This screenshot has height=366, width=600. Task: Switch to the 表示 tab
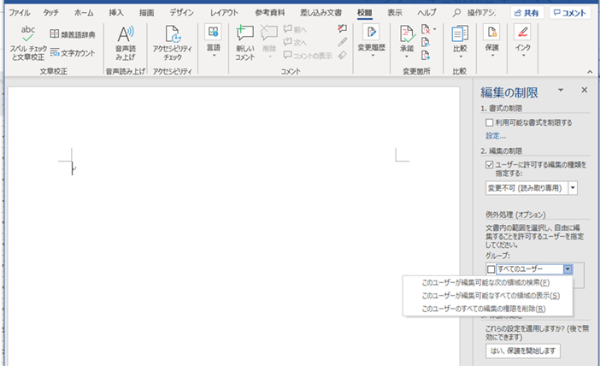[x=395, y=13]
